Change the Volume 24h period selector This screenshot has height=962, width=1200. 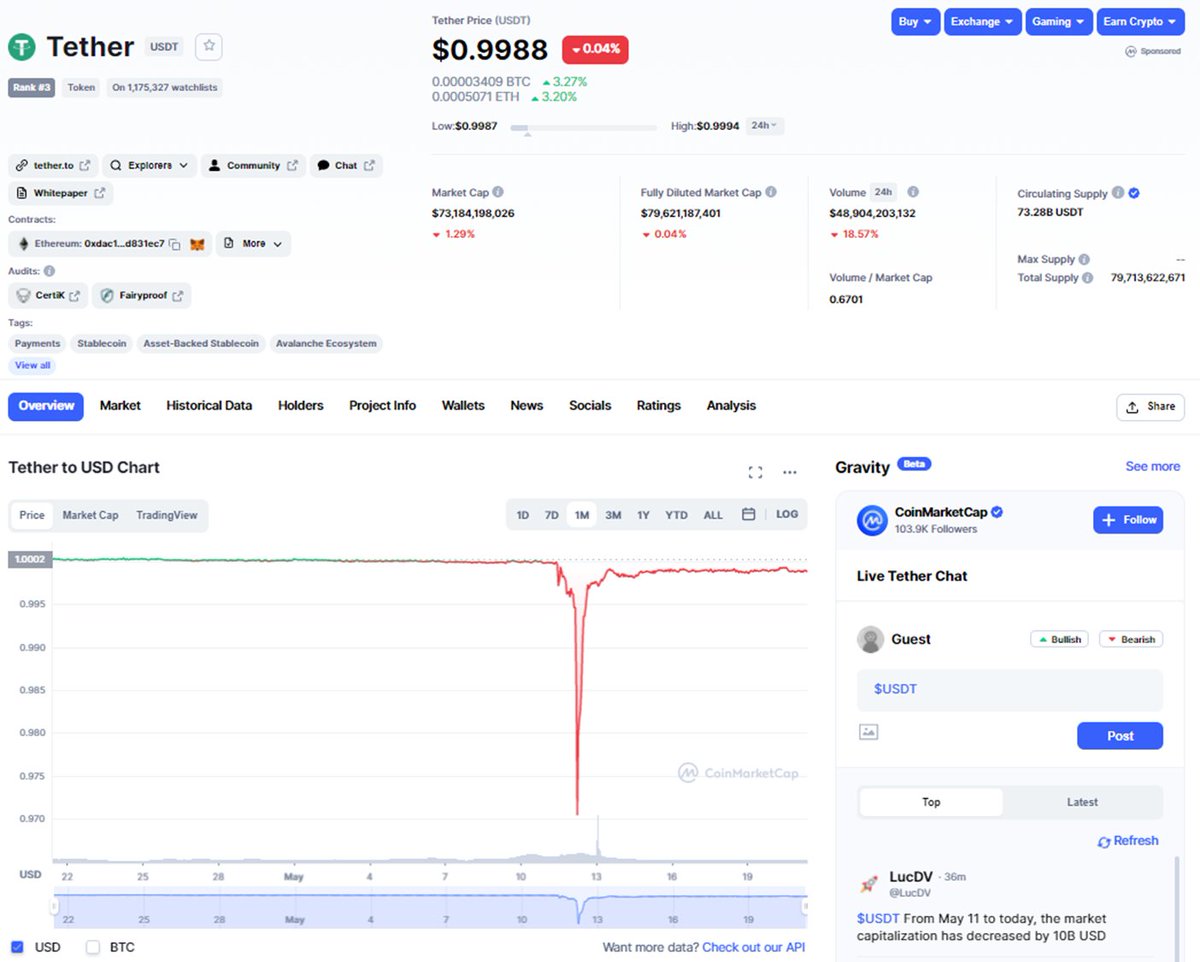pyautogui.click(x=883, y=192)
